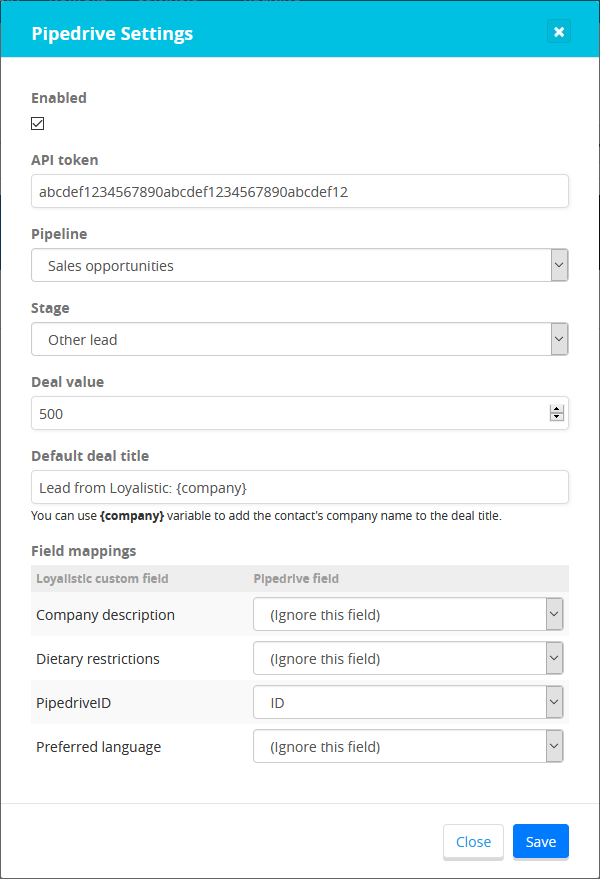Click the up arrow to increase Deal value

point(557,408)
